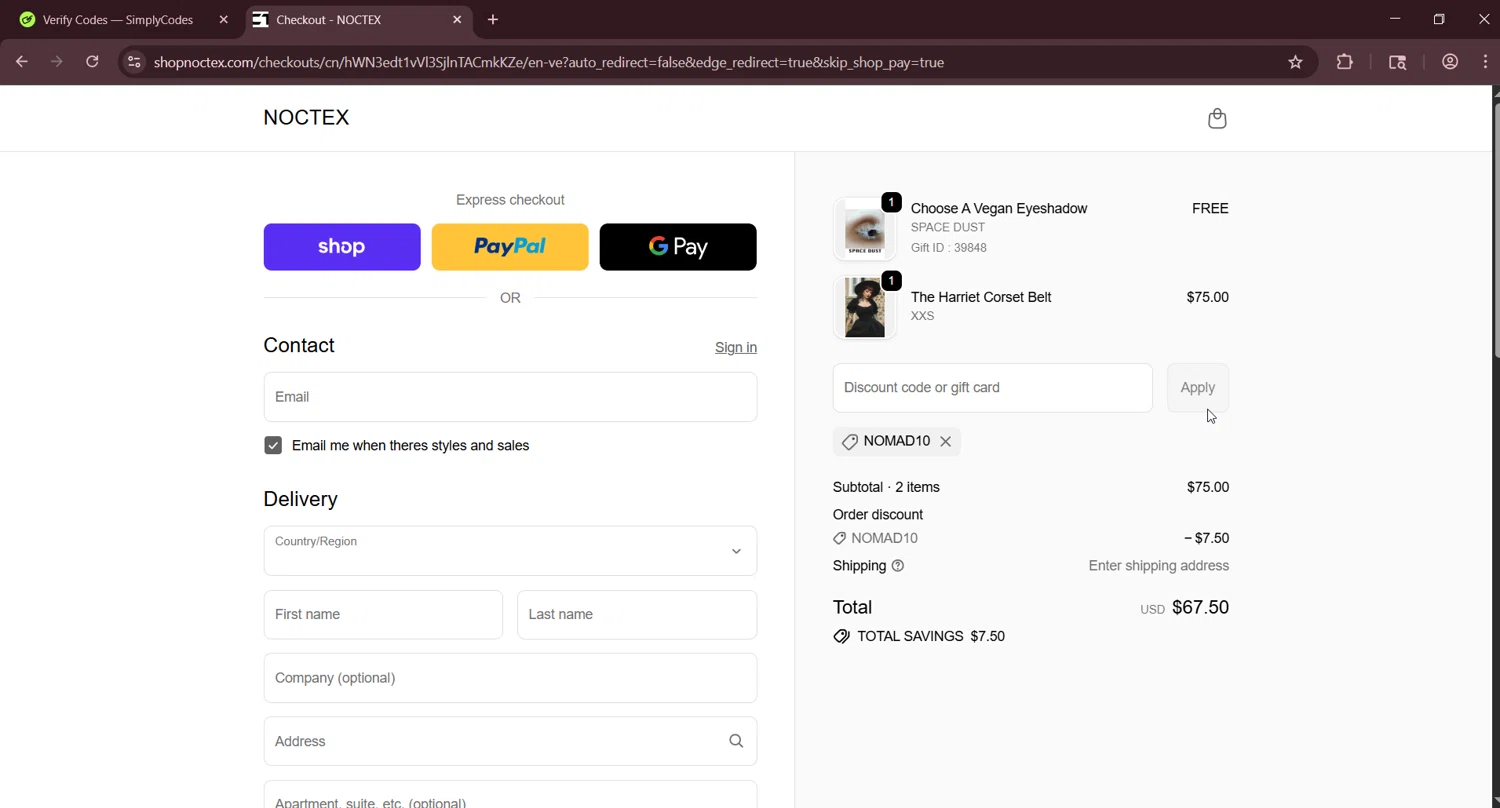Remove the NOMAD10 discount code
Image resolution: width=1500 pixels, height=808 pixels.
[945, 441]
